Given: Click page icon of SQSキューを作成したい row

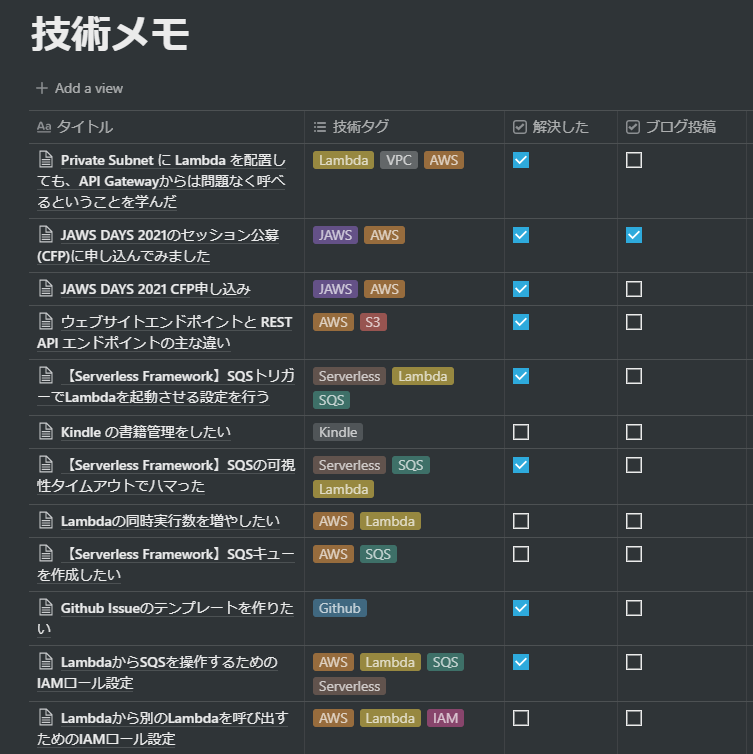Looking at the screenshot, I should pos(46,553).
